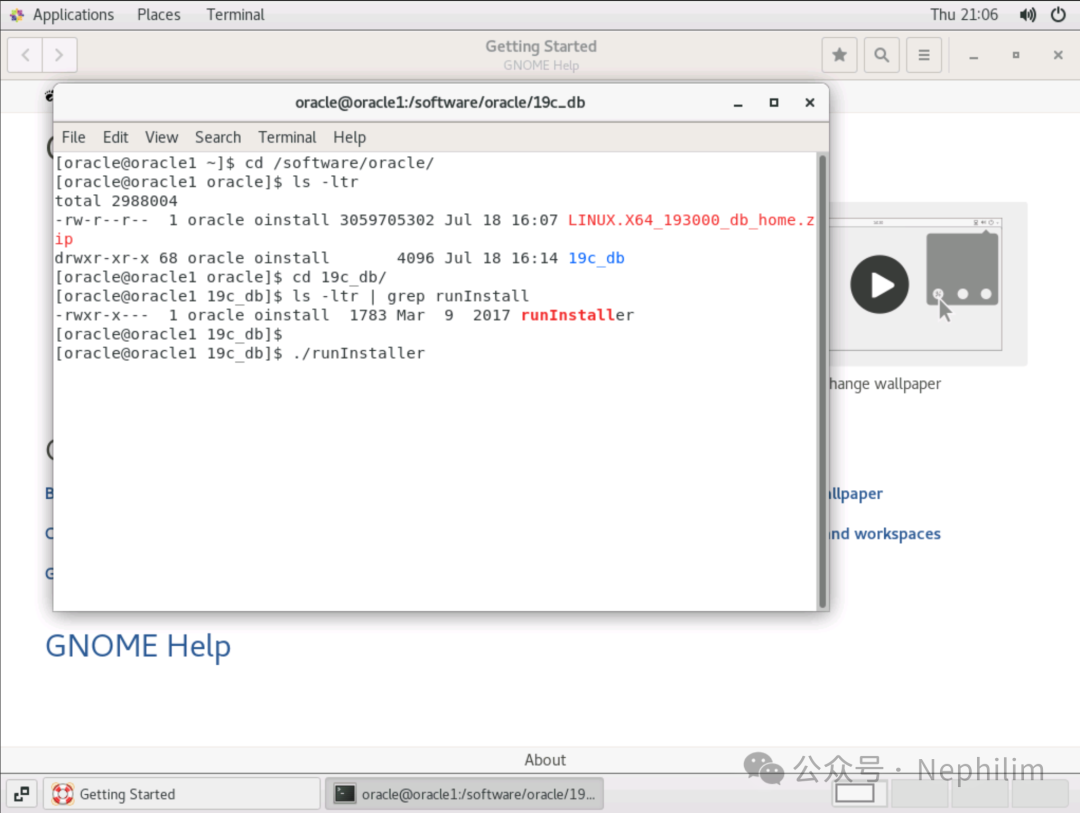Minimize the terminal window
This screenshot has height=813, width=1080.
[x=738, y=103]
